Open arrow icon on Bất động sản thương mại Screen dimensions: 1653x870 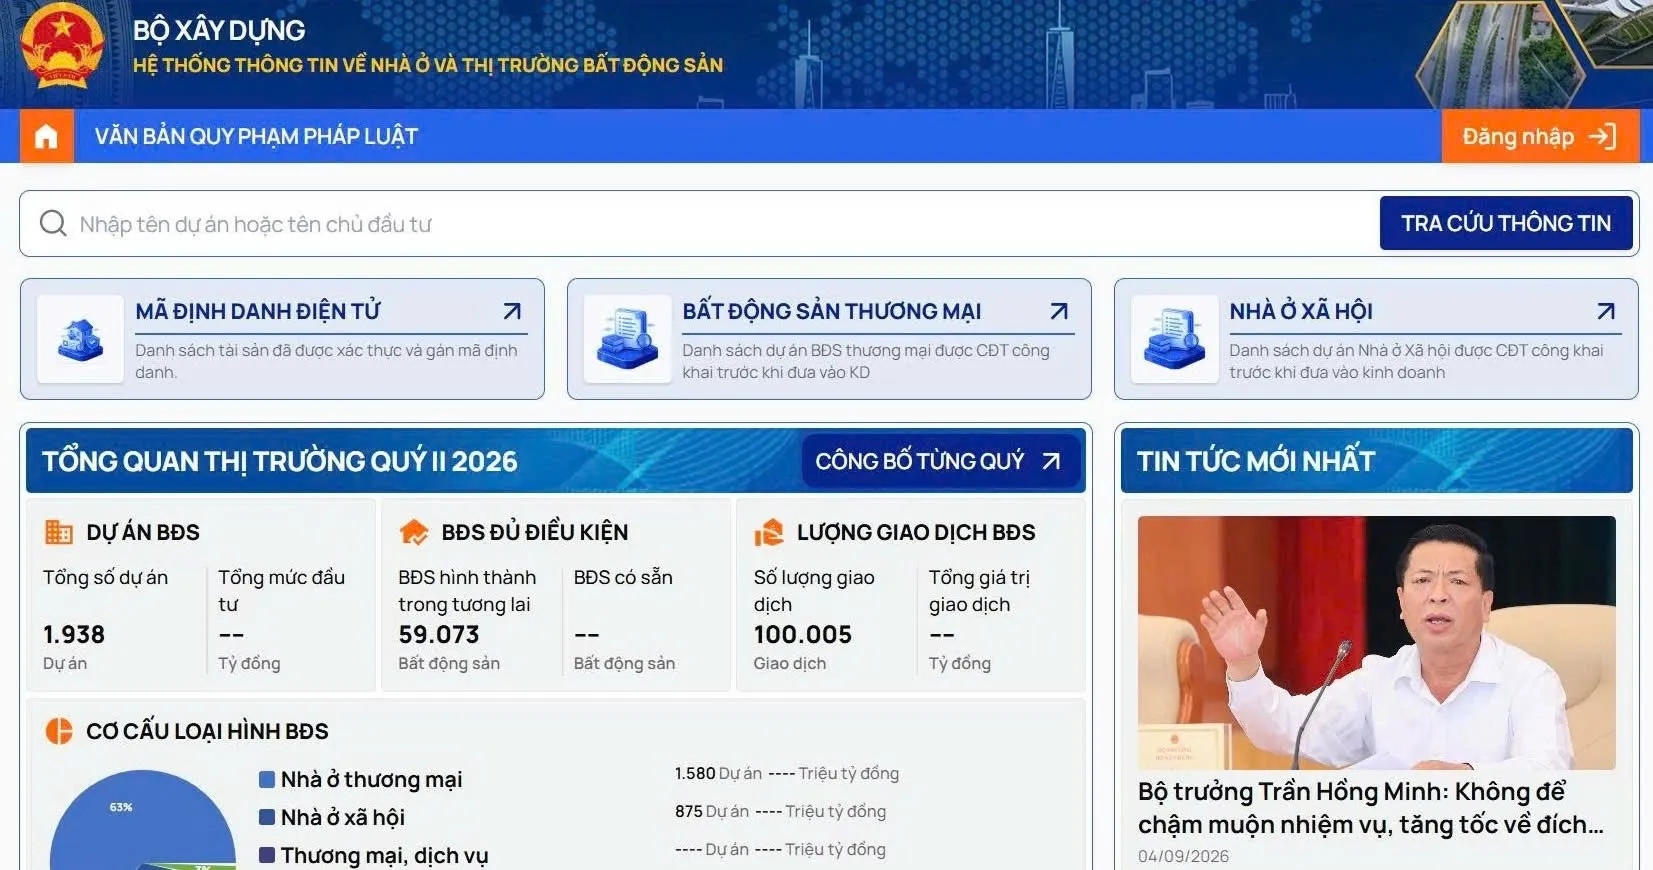click(x=1059, y=311)
